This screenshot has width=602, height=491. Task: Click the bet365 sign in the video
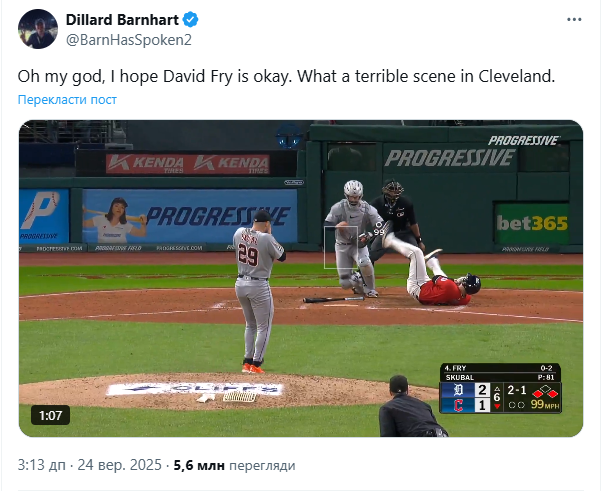click(537, 222)
